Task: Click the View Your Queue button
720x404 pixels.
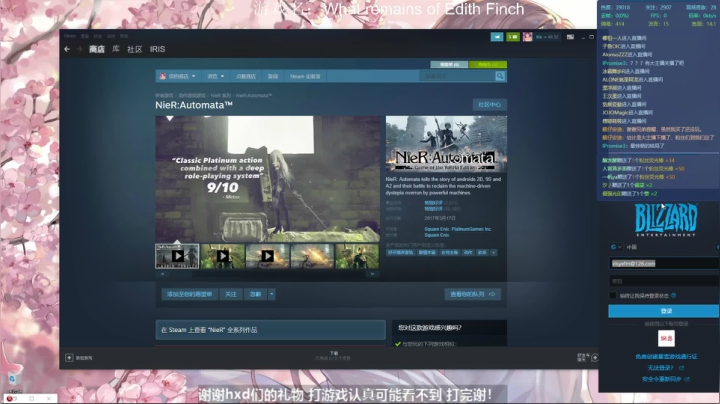Action: (x=472, y=294)
